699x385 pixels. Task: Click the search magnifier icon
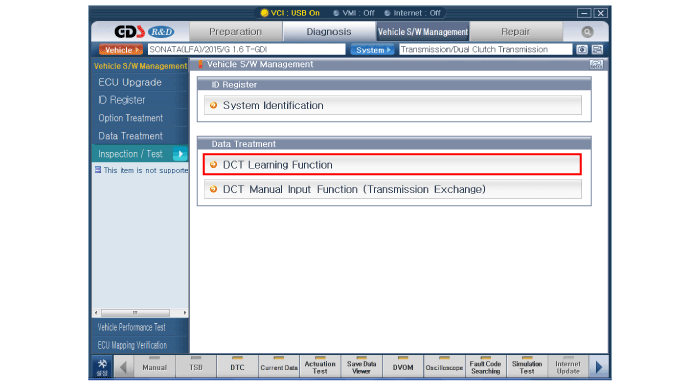click(x=587, y=32)
